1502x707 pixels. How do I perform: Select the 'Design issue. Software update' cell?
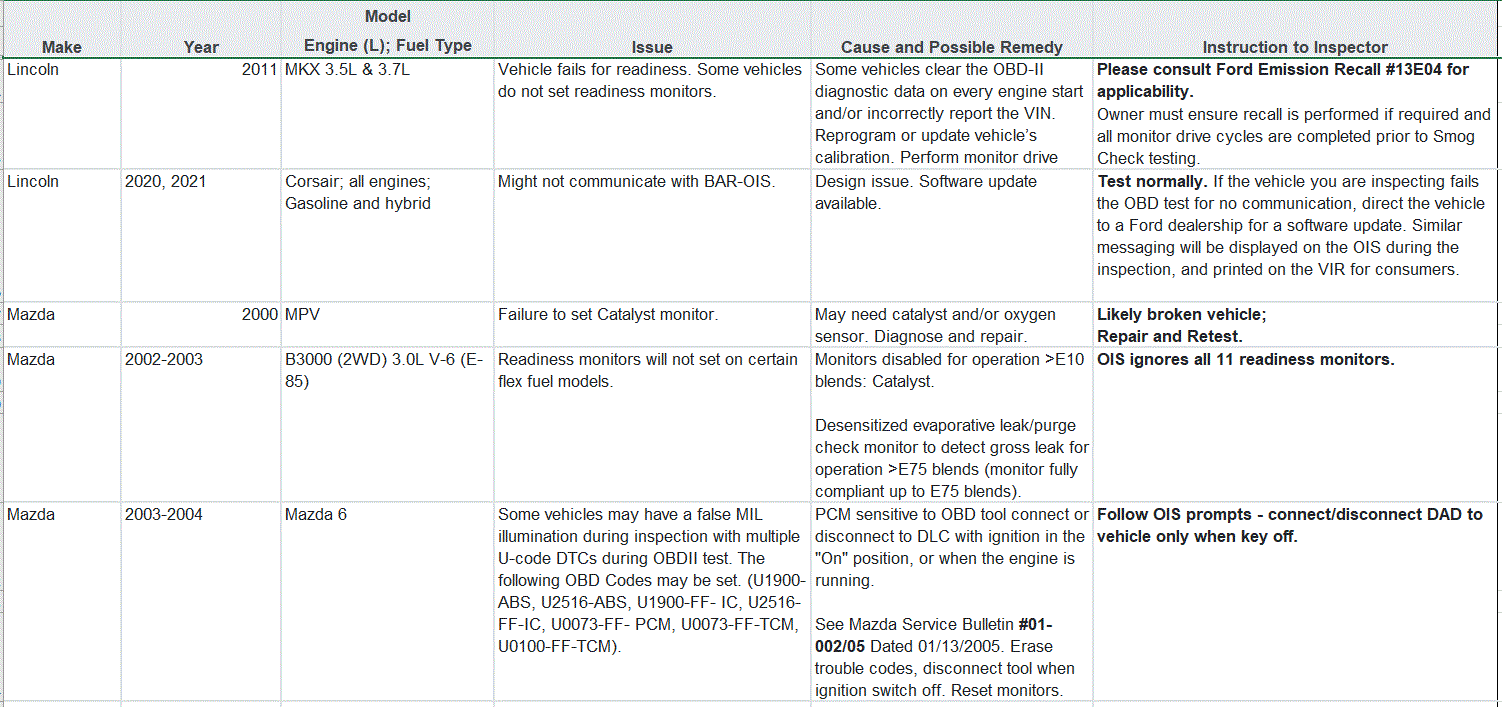[x=951, y=236]
